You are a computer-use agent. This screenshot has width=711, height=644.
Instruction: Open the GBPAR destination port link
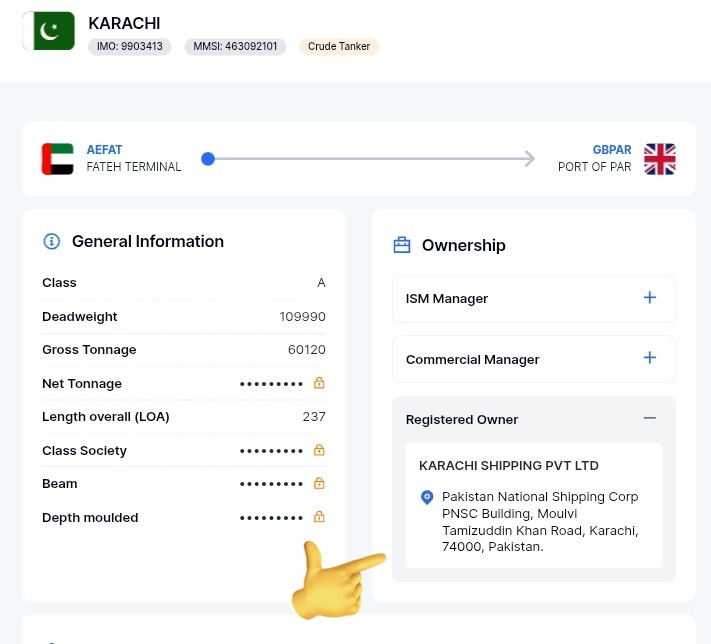pyautogui.click(x=612, y=150)
